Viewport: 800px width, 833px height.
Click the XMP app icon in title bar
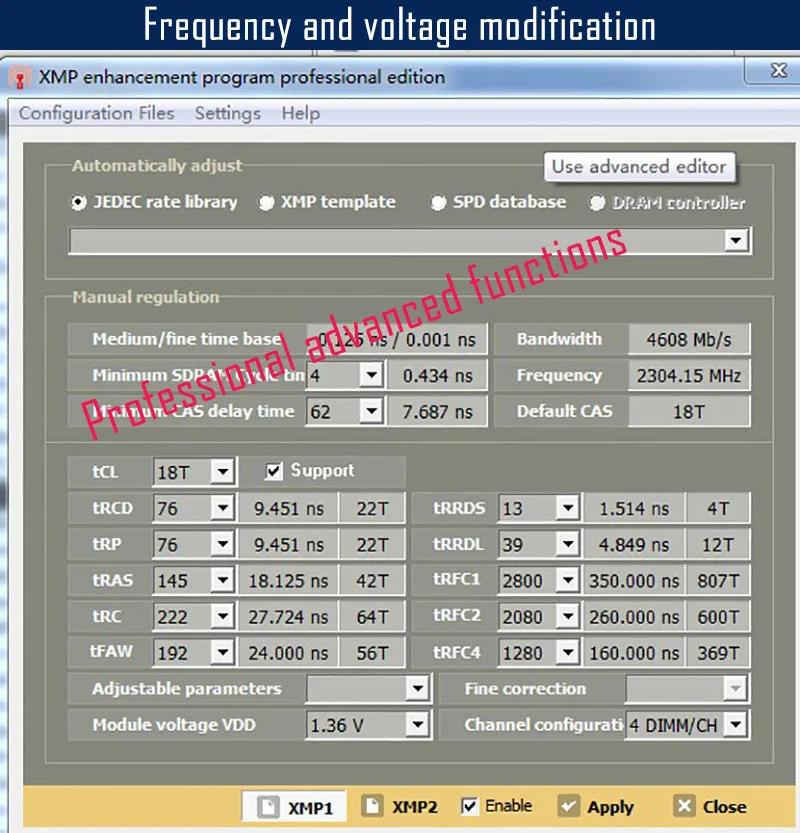(20, 78)
